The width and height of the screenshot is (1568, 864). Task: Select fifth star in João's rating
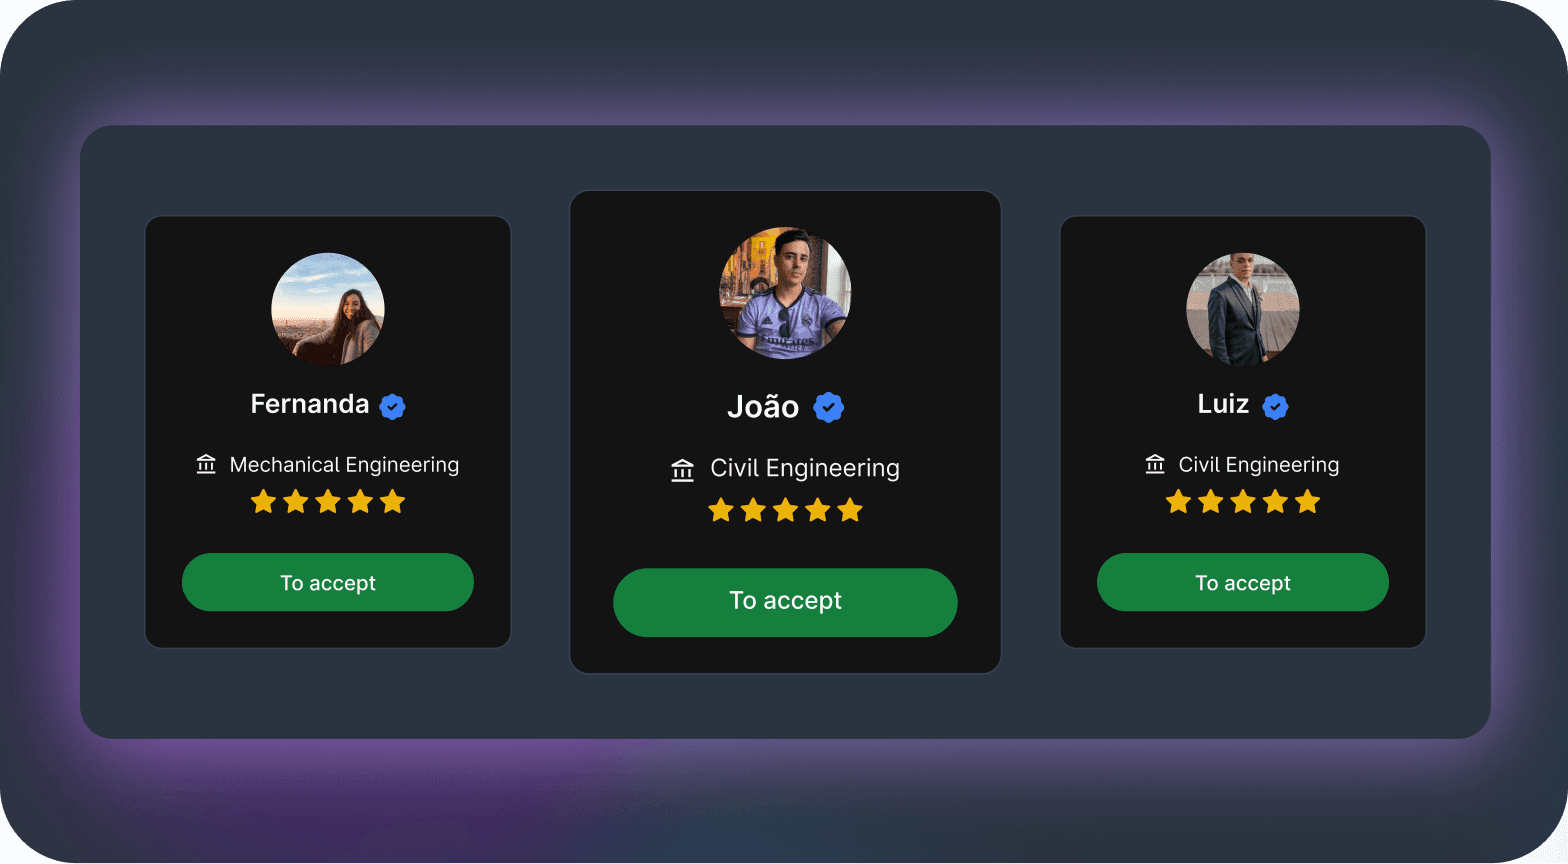(850, 510)
